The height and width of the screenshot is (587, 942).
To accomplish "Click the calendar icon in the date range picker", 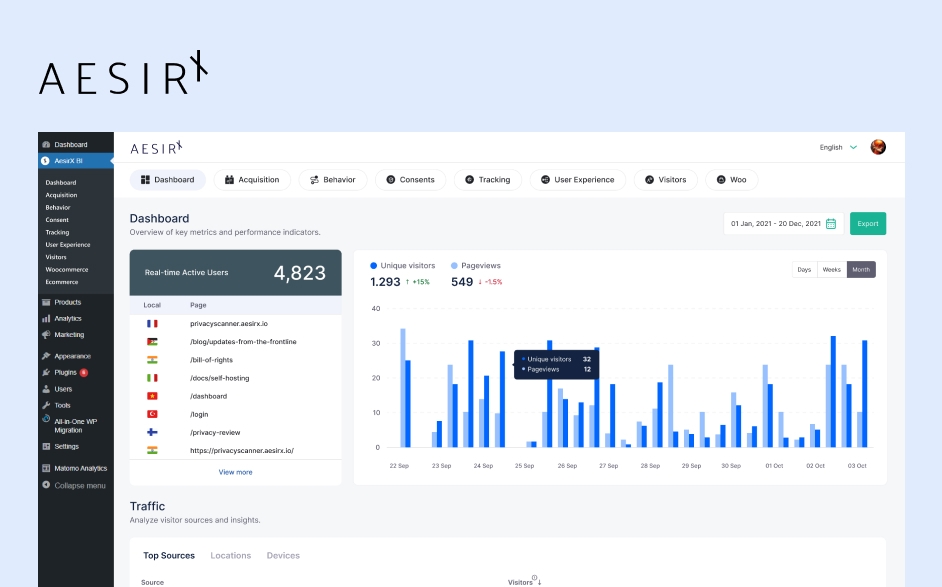I will pos(832,224).
